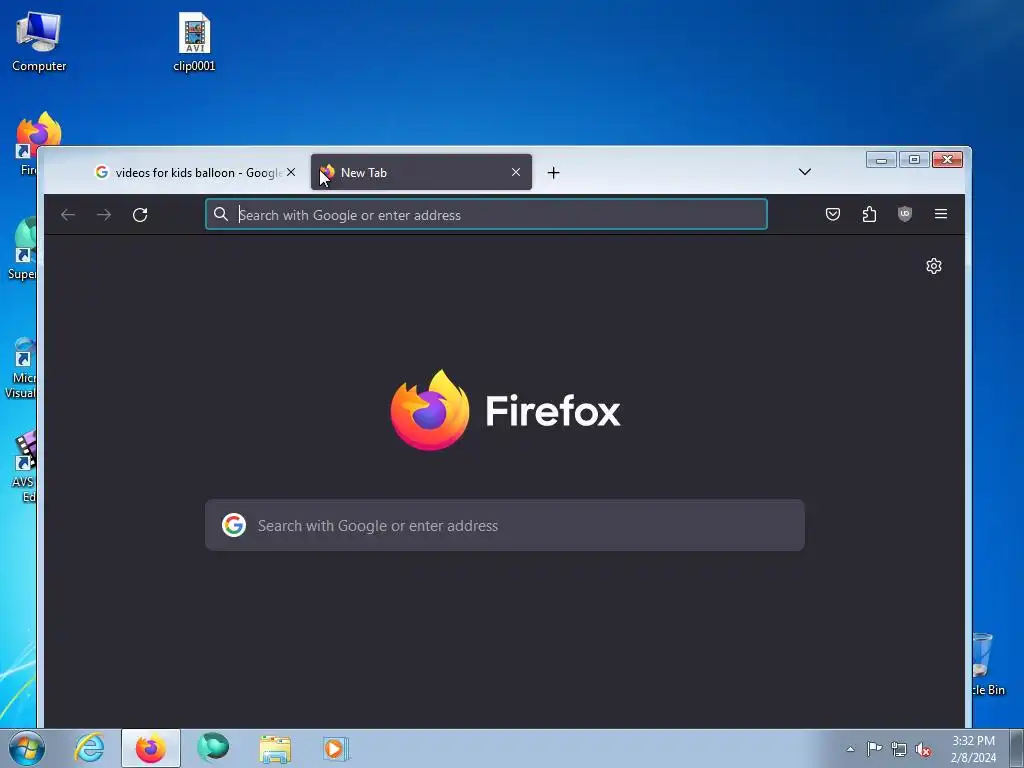The image size is (1024, 768).
Task: Select the New Tab tab
Action: pos(421,172)
